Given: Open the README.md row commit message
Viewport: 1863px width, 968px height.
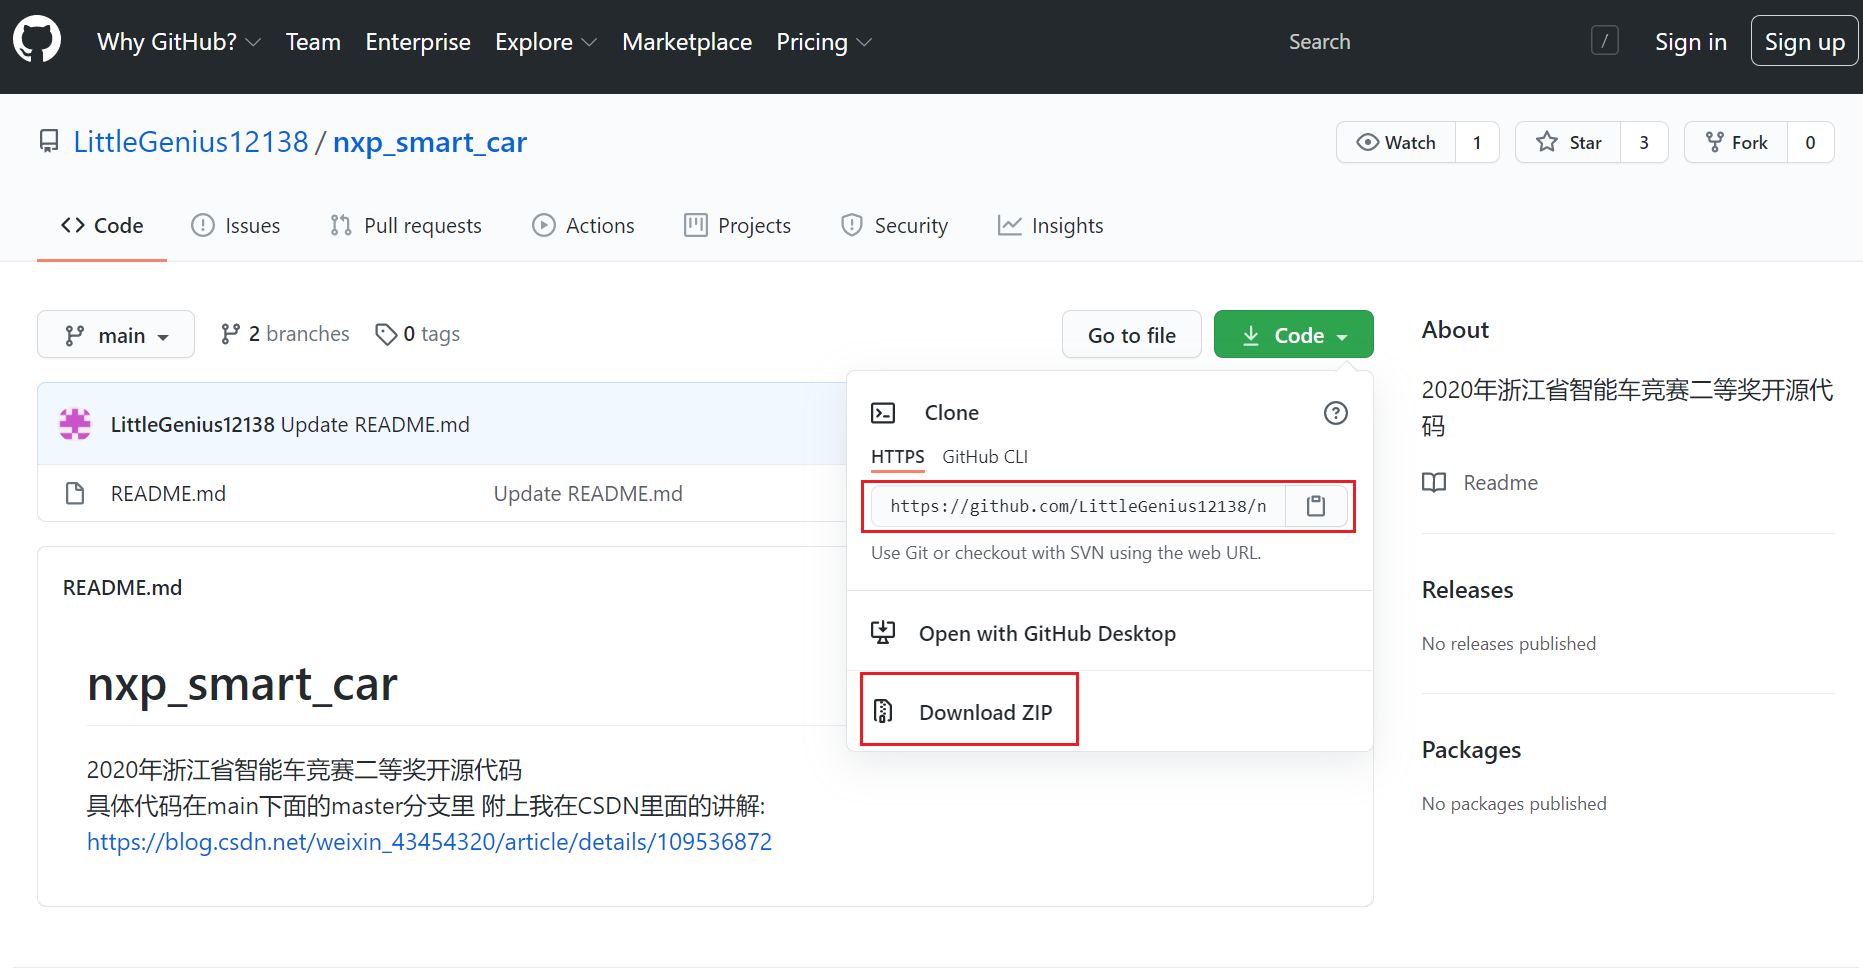Looking at the screenshot, I should point(588,493).
